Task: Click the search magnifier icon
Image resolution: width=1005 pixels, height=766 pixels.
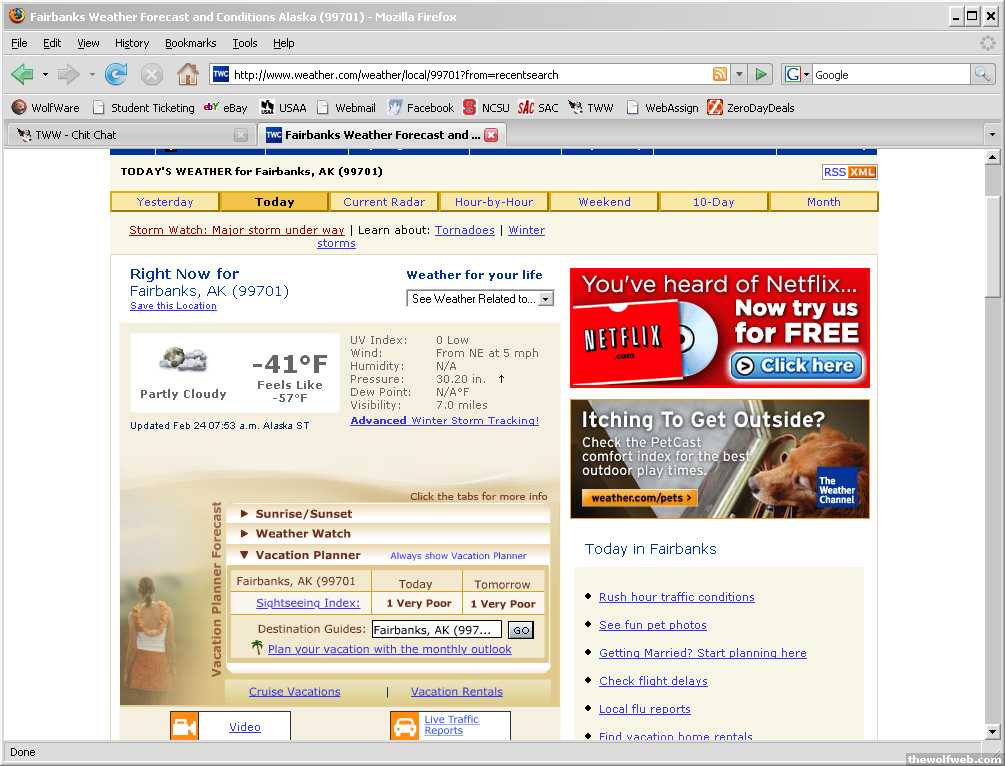Action: click(x=982, y=75)
